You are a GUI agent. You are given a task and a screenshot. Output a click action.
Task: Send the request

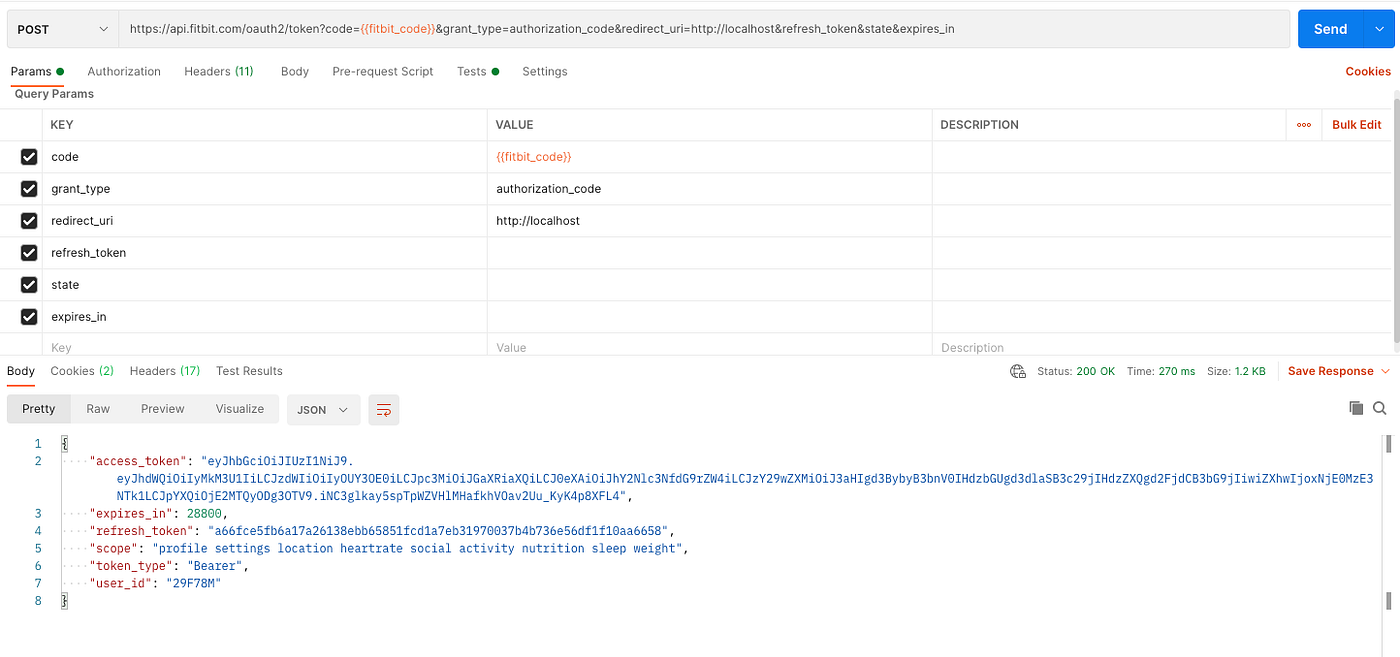(1330, 28)
